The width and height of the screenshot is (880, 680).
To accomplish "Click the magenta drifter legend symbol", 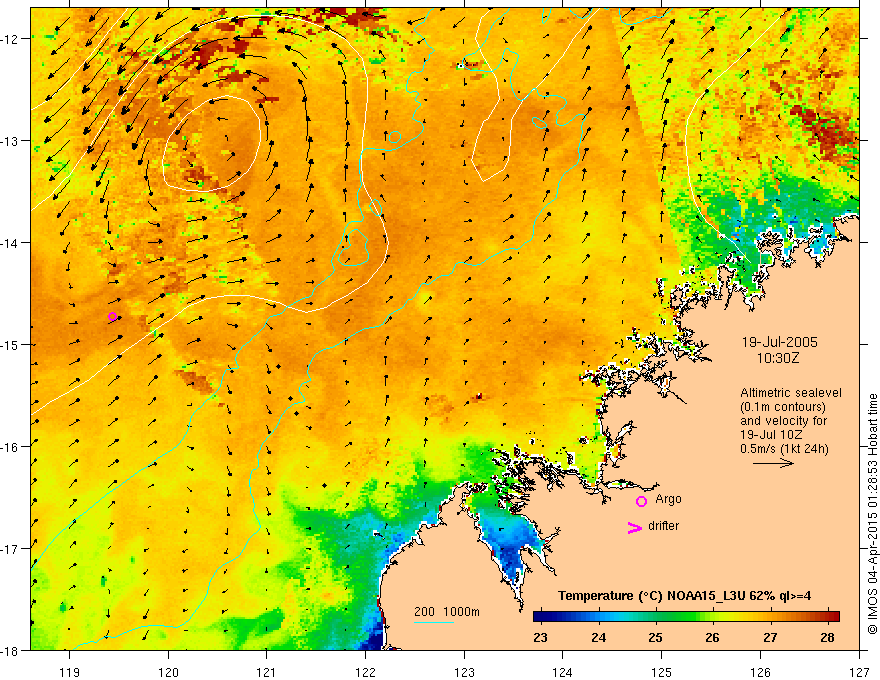I will point(634,528).
